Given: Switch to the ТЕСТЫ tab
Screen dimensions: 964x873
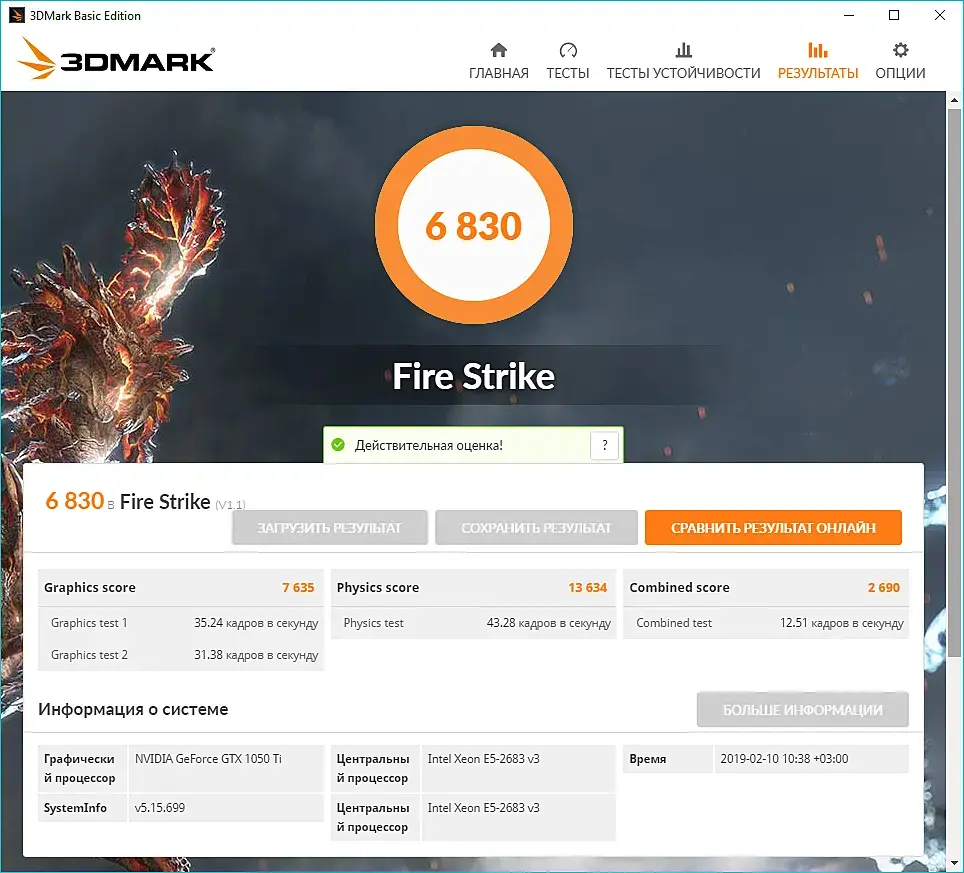Looking at the screenshot, I should tap(568, 73).
